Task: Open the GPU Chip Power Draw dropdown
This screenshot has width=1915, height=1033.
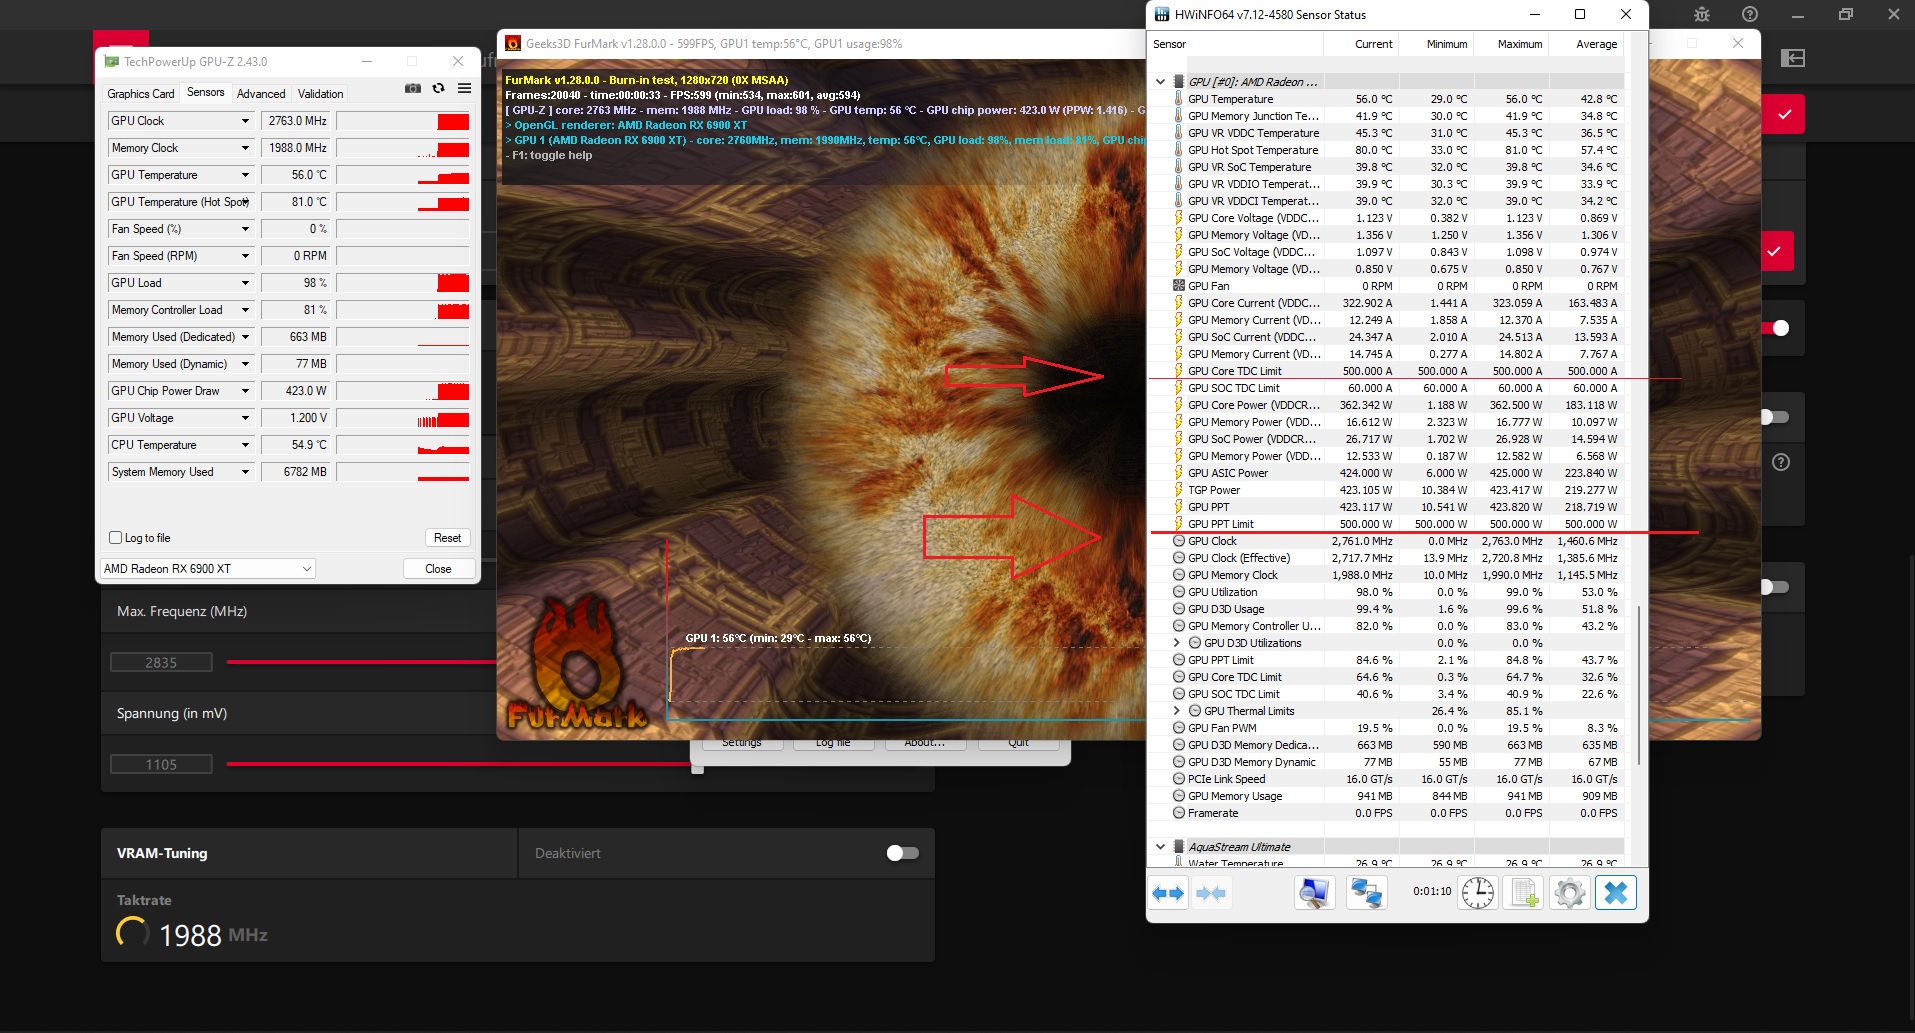Action: [x=245, y=391]
